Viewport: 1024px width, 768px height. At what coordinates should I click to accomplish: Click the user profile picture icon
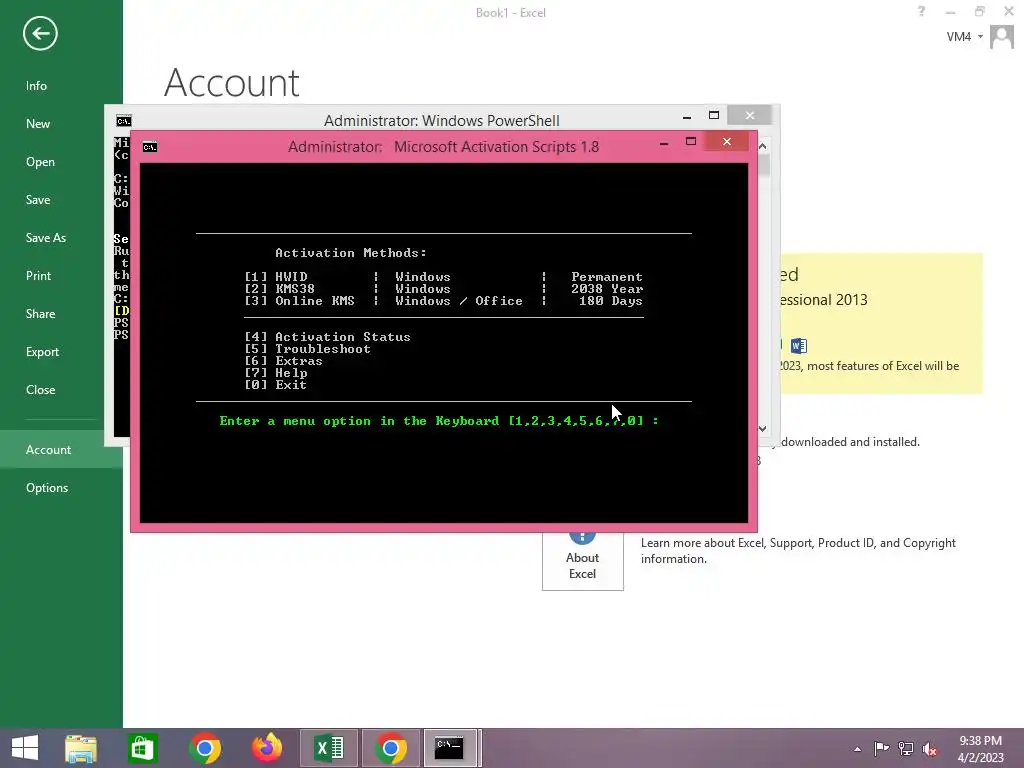click(1002, 37)
